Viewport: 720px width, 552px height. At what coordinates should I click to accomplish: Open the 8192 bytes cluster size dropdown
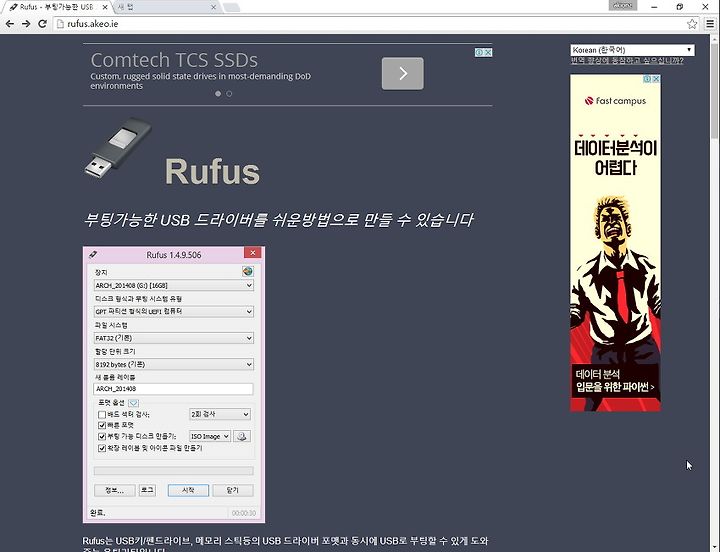[x=174, y=364]
